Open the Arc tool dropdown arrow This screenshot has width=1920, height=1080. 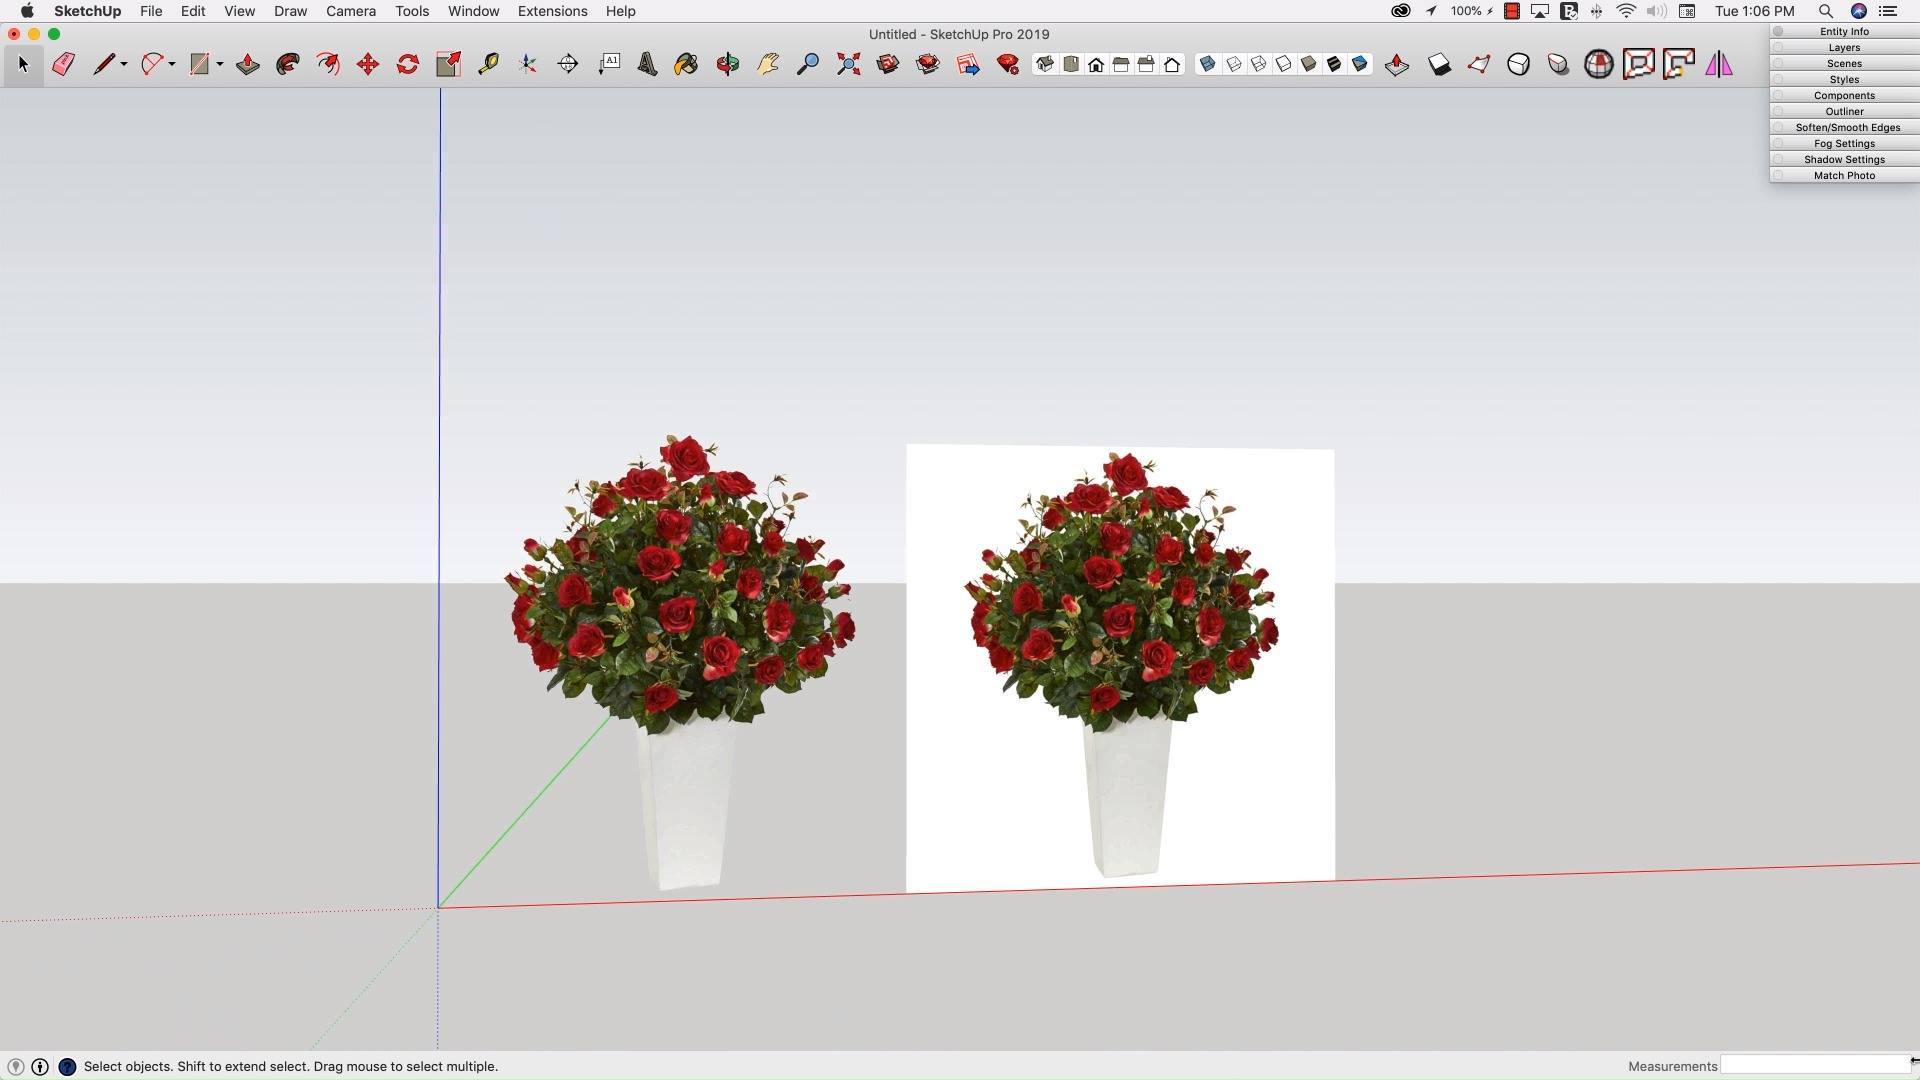pyautogui.click(x=172, y=65)
